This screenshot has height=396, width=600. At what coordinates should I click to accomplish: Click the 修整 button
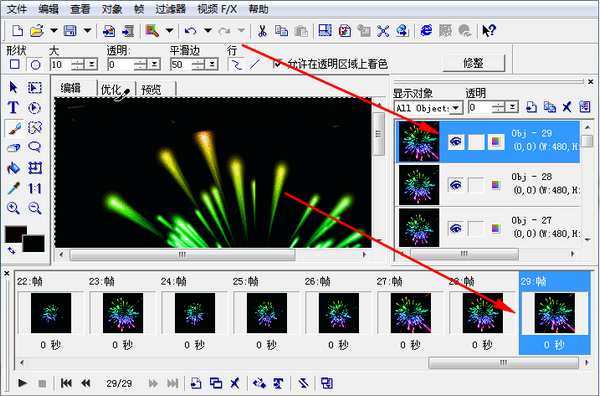[473, 63]
